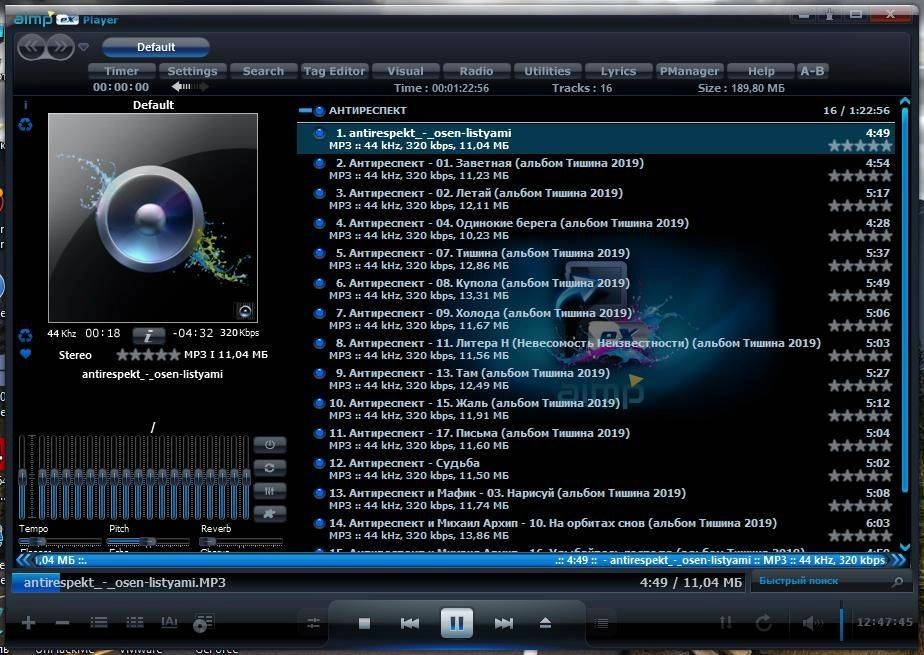Click the track info 'i' button under cover
Screen dimensions: 924x655
click(148, 335)
